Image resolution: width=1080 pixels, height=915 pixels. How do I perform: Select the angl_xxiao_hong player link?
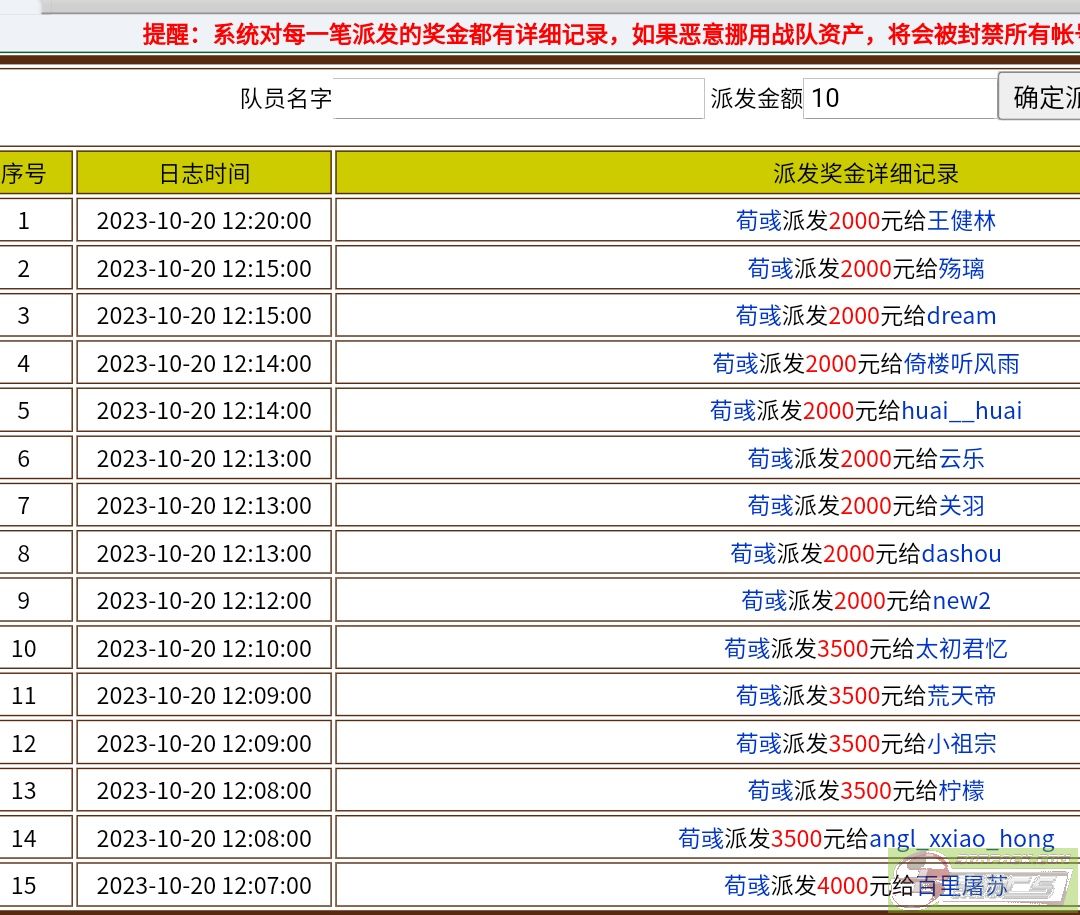(961, 838)
